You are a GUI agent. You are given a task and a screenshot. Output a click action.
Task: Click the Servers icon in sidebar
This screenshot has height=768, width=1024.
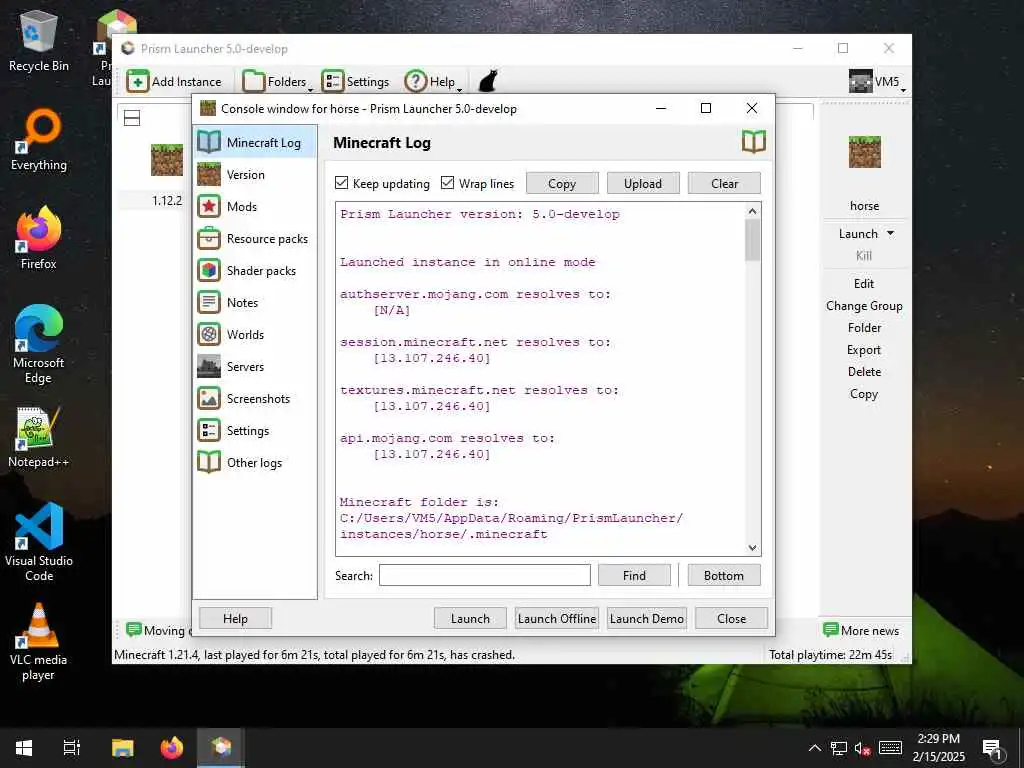209,366
